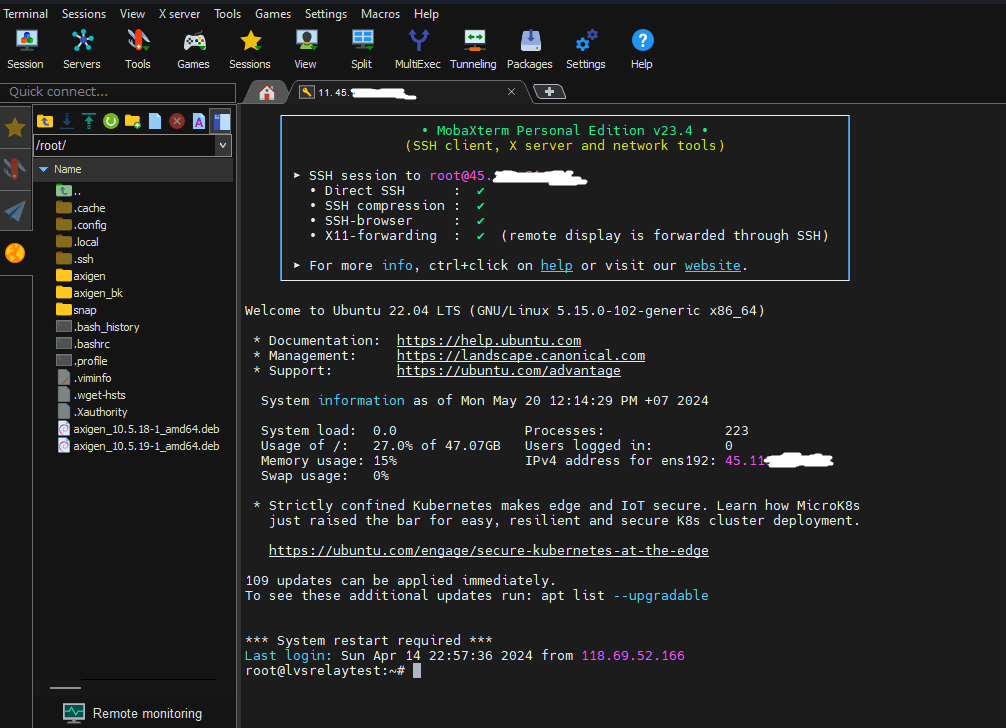Click the Help question mark icon

[642, 49]
